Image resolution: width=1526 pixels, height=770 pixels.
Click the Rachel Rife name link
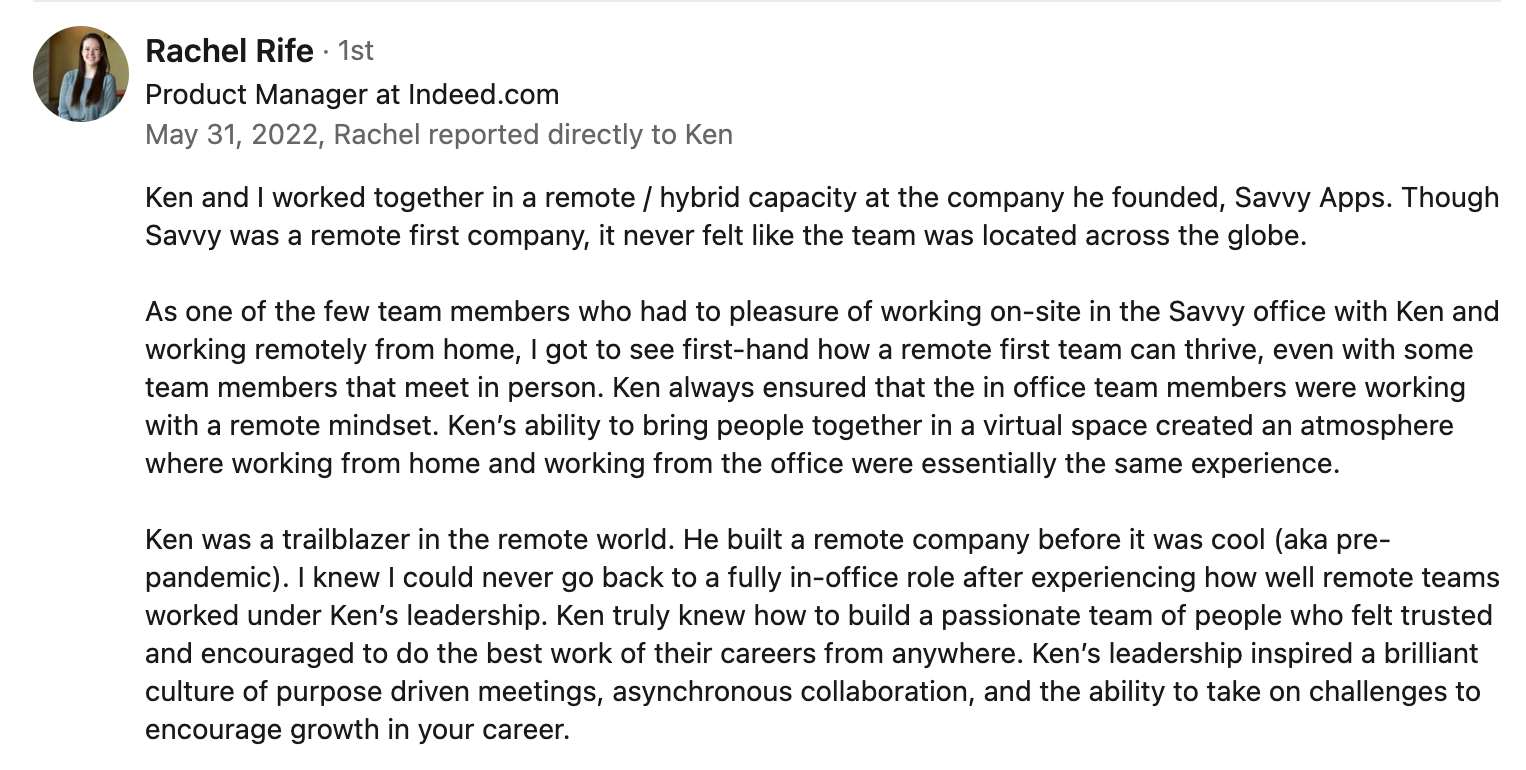click(x=229, y=50)
